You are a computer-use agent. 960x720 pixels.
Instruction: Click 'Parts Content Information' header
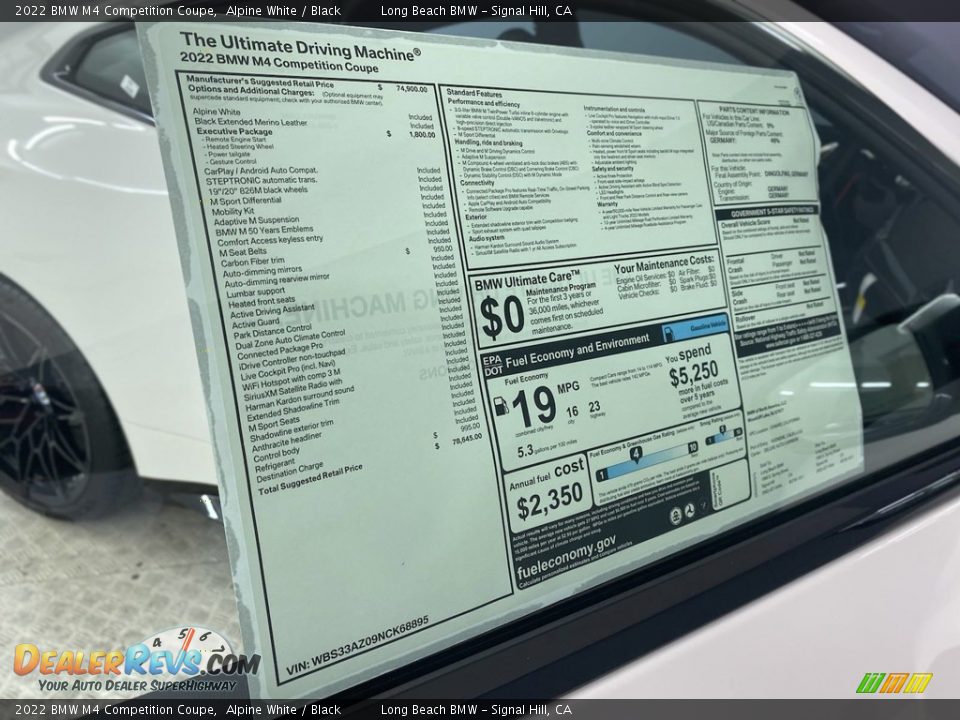coord(754,111)
